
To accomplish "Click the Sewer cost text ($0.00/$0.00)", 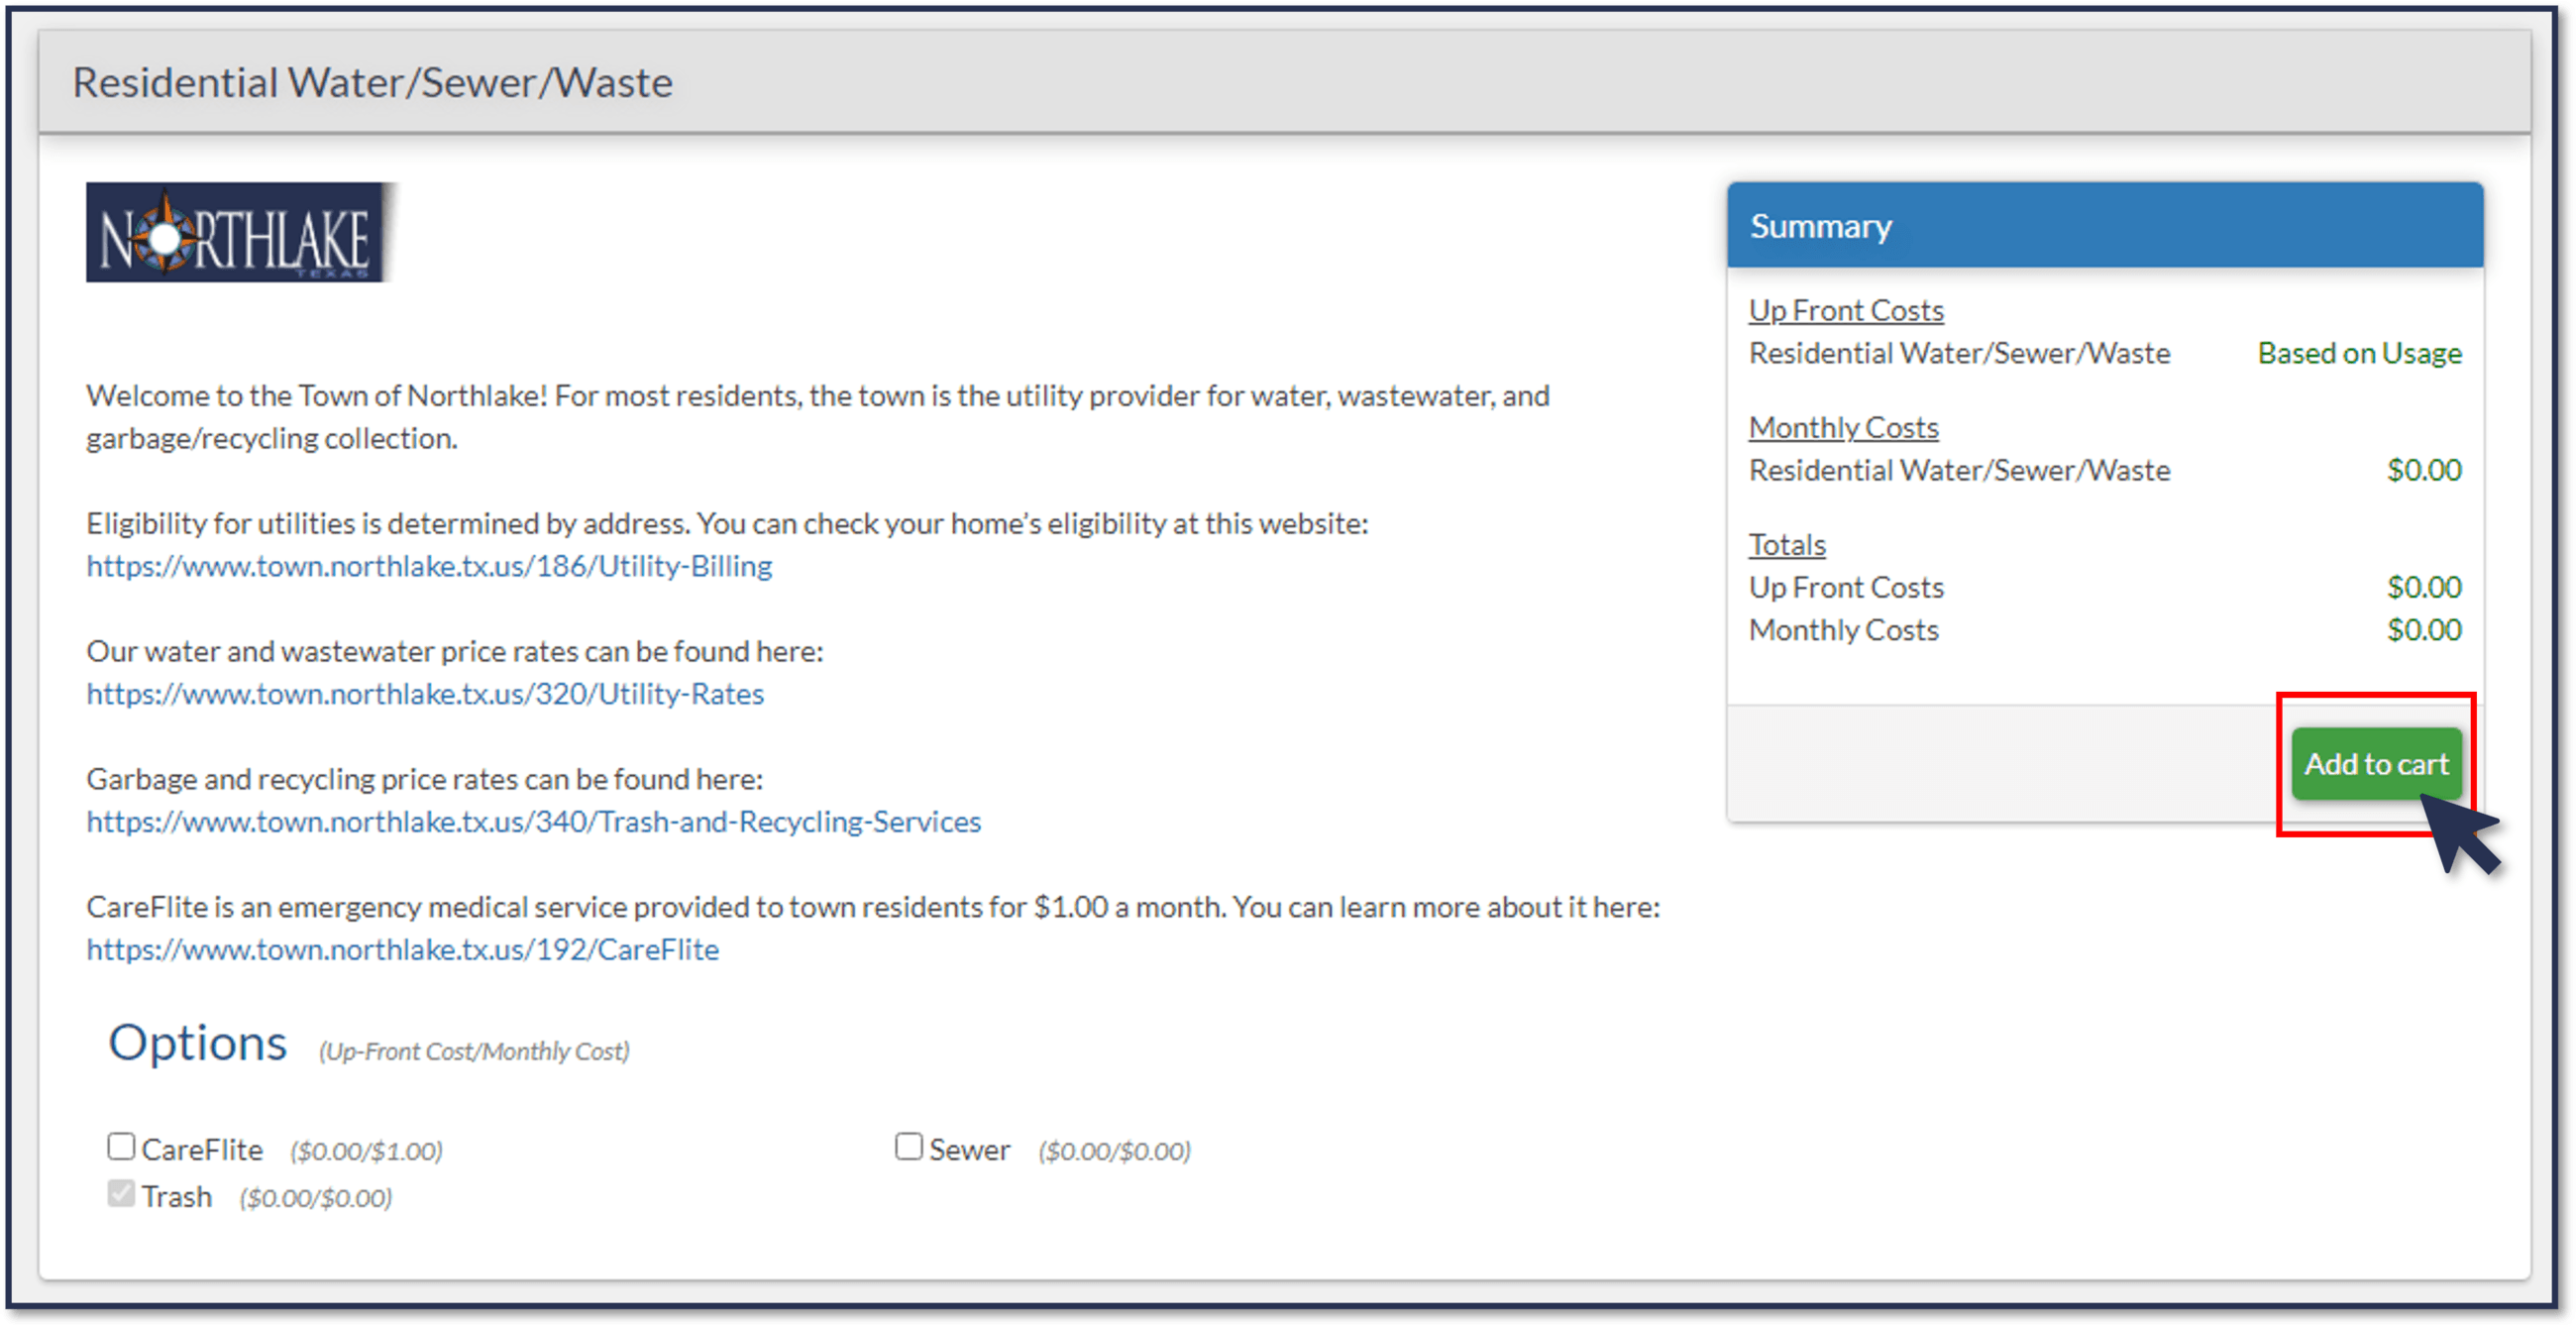I will tap(1114, 1151).
